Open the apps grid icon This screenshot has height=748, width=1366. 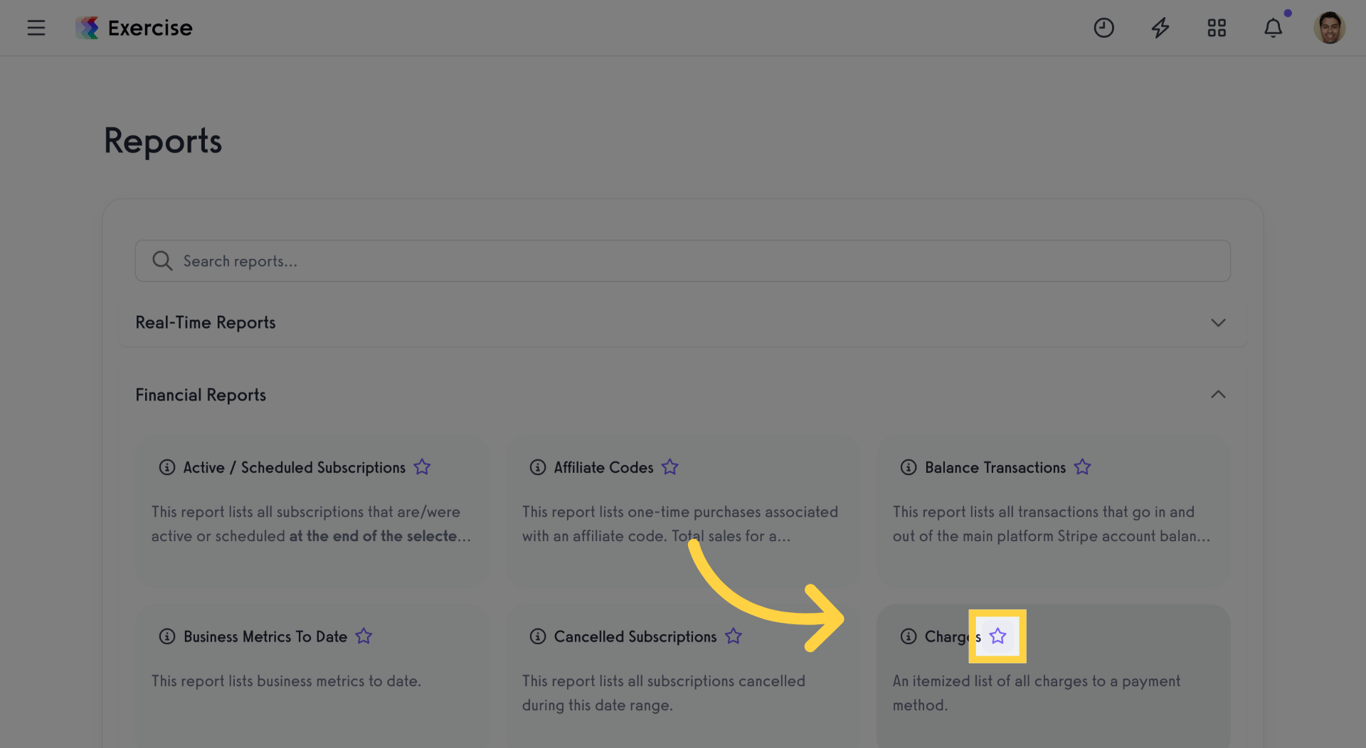1216,27
